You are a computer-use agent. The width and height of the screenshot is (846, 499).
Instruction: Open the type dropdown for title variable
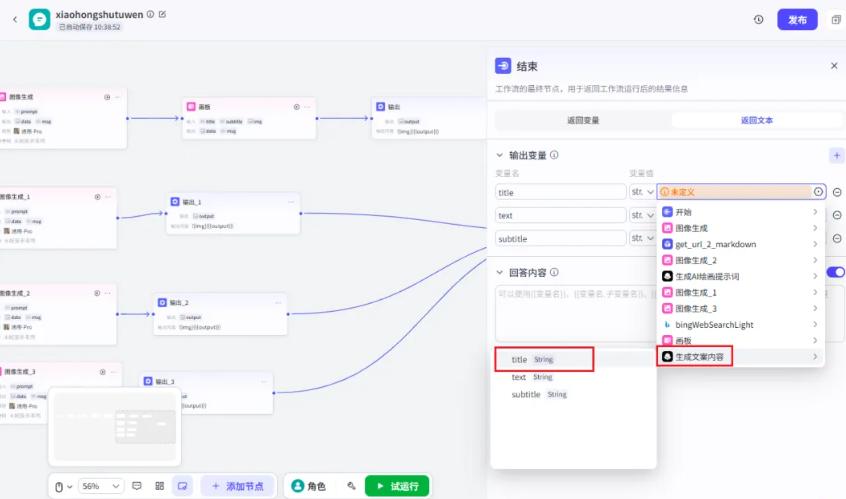(642, 192)
